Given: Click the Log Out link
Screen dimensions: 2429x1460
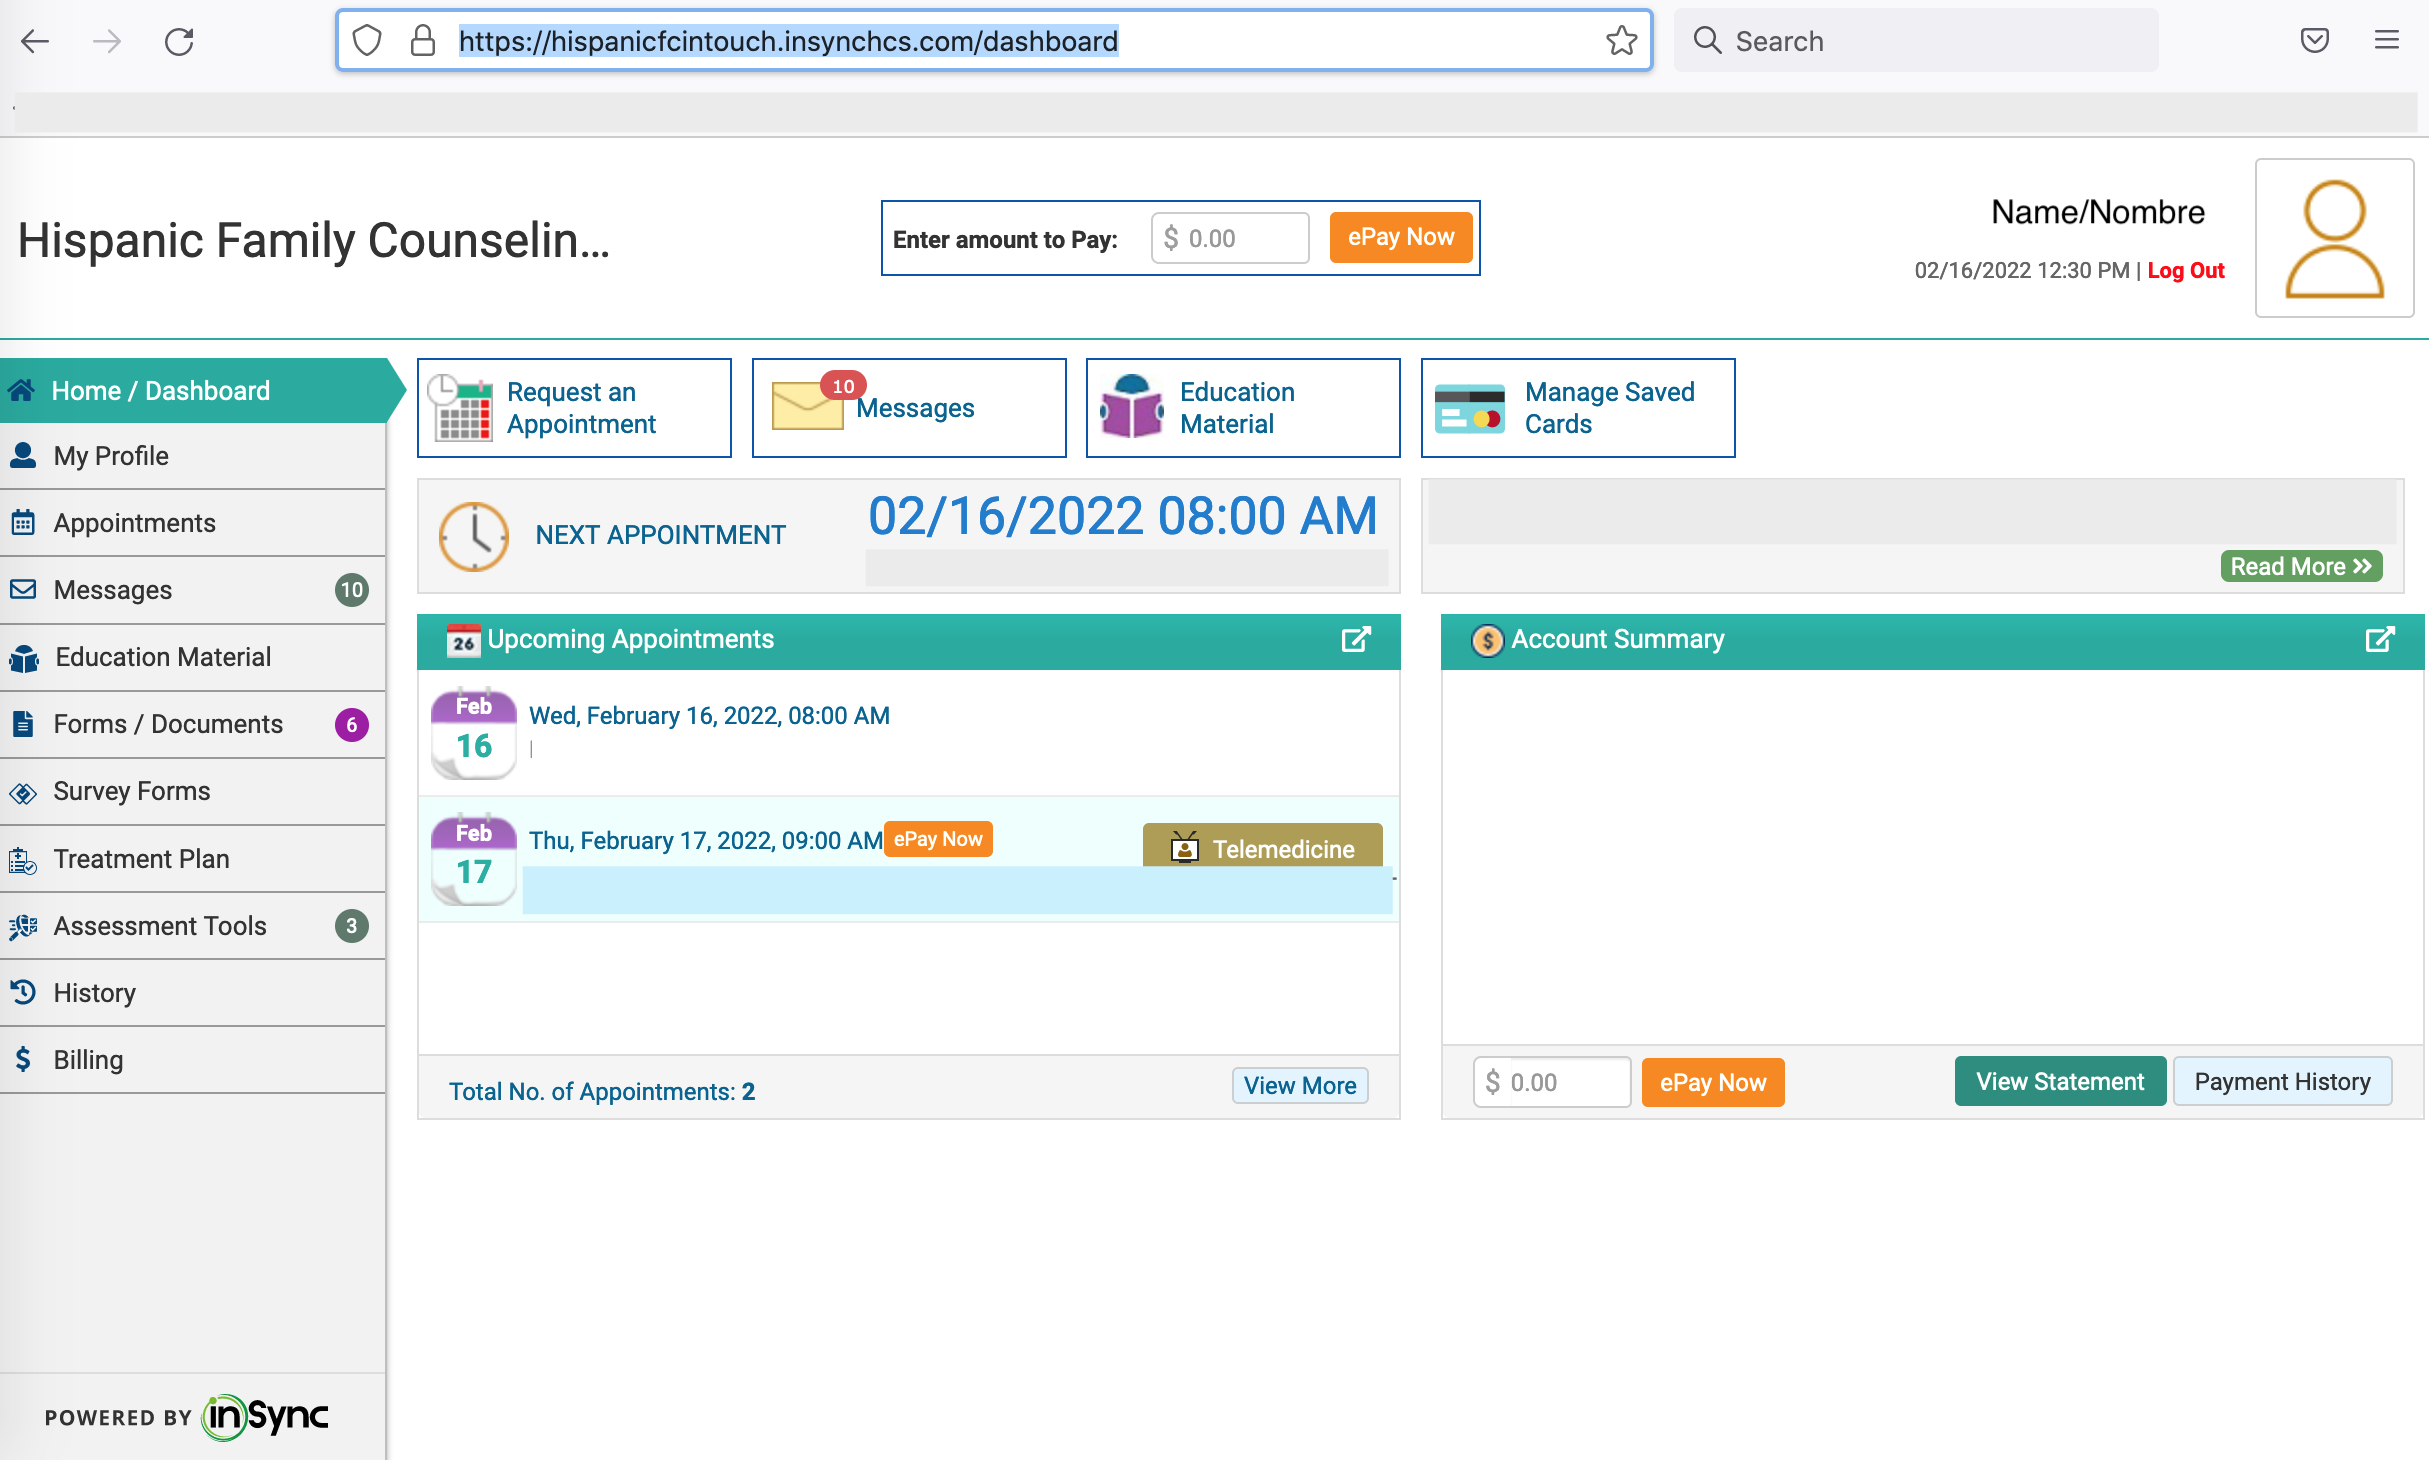Looking at the screenshot, I should pos(2185,271).
